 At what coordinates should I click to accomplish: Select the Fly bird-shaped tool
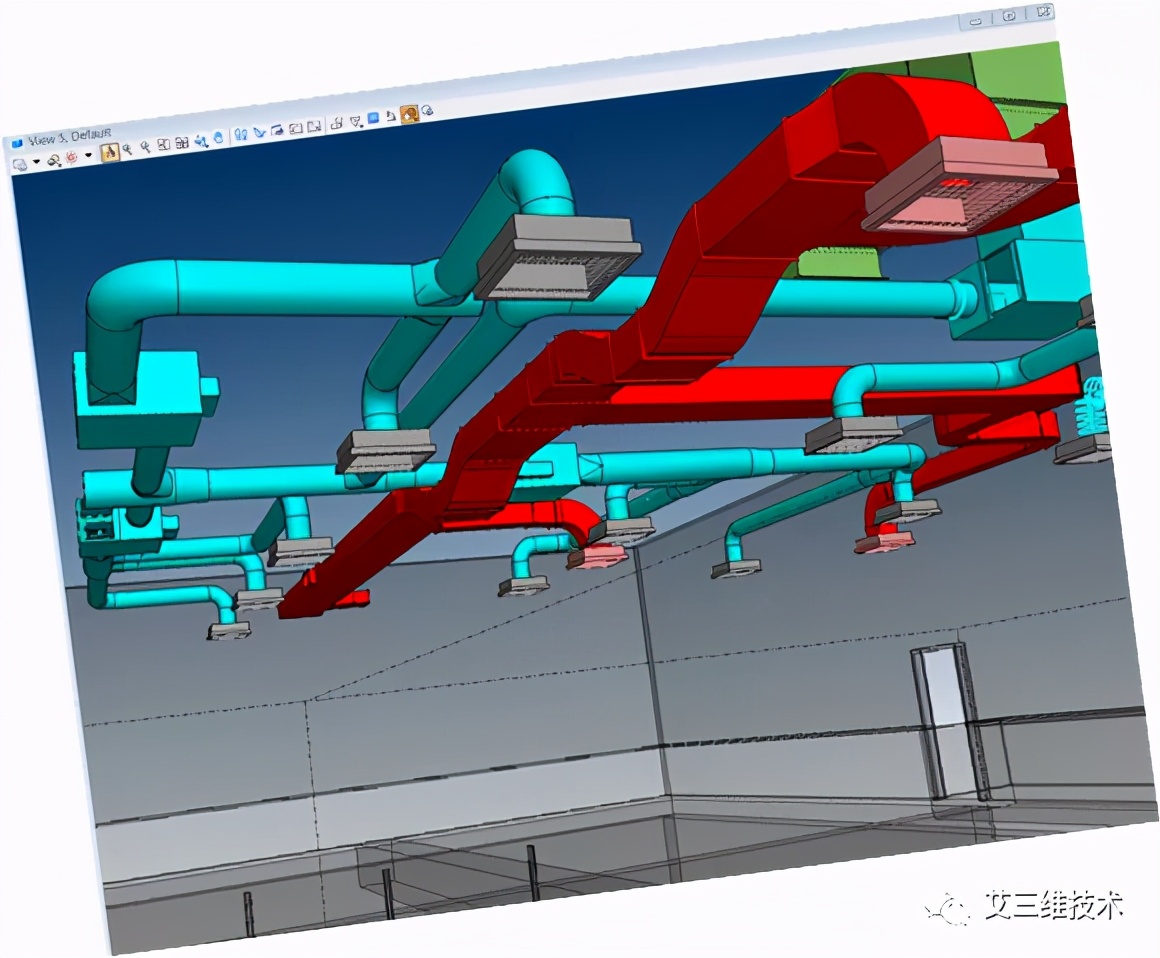259,132
